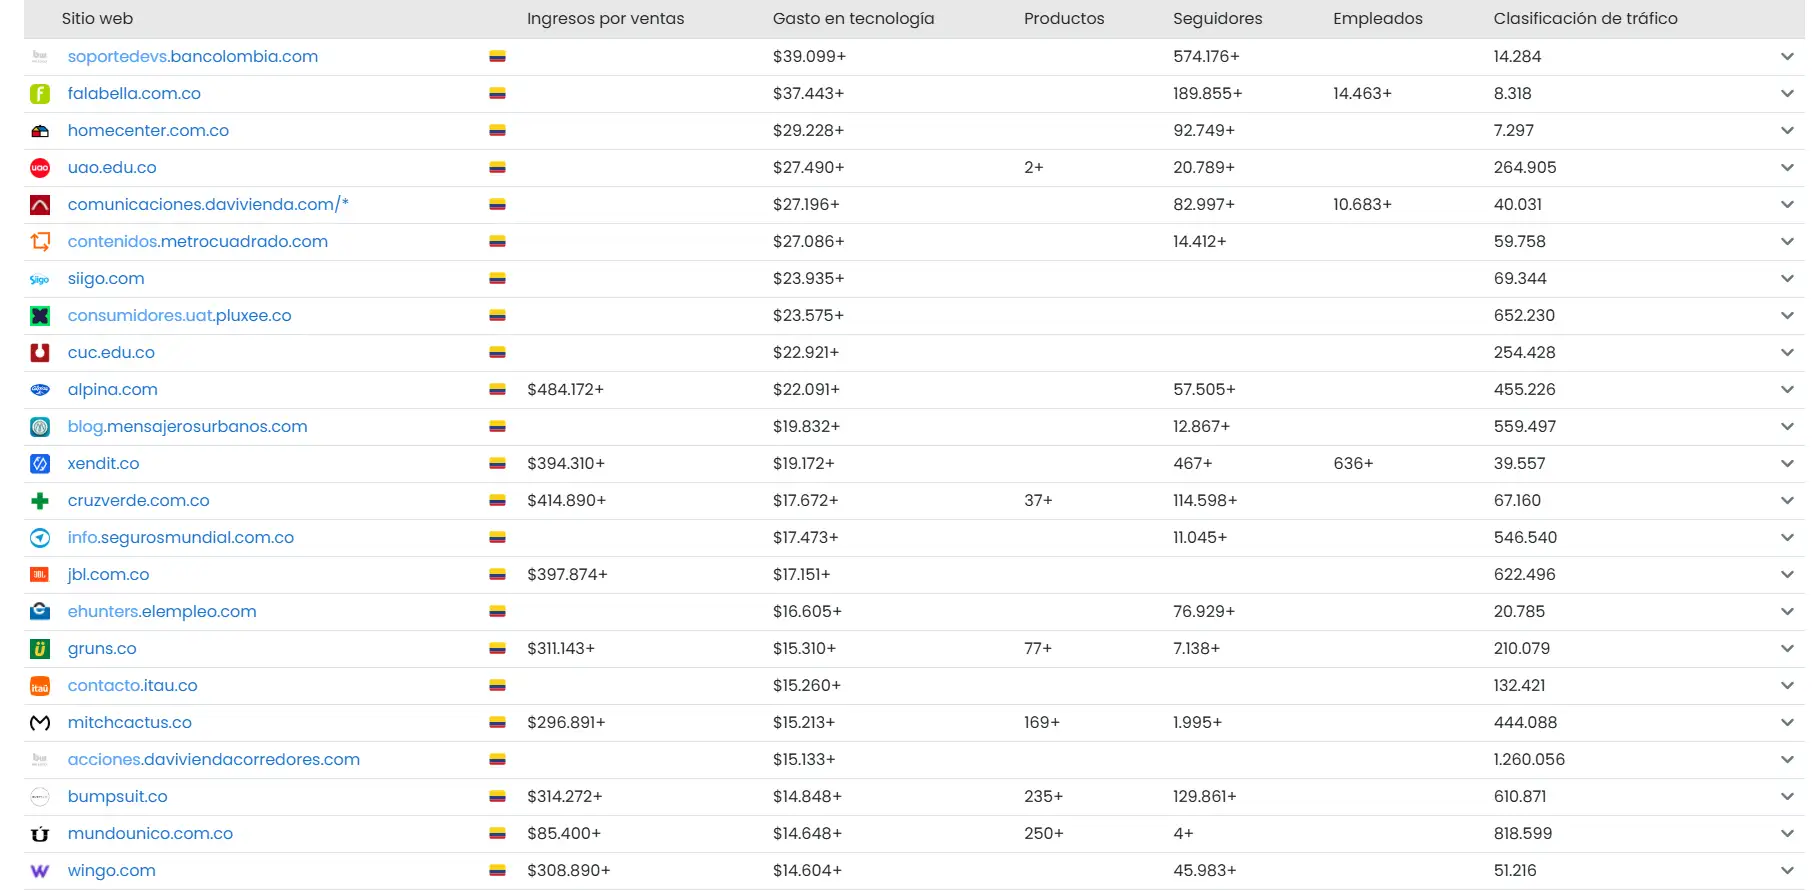1813x891 pixels.
Task: Expand the soportedevs.bancolombia.com row
Action: (x=1787, y=57)
